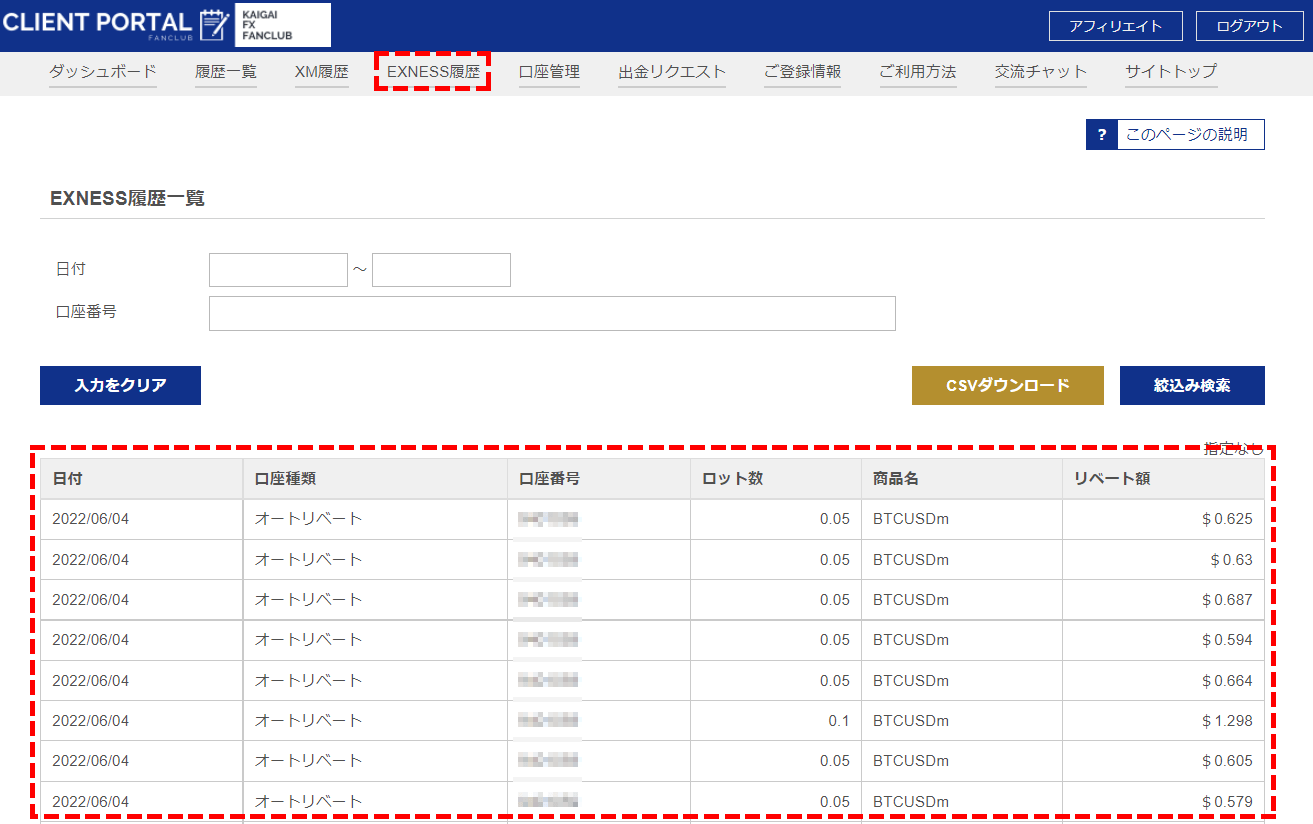The height and width of the screenshot is (824, 1313).
Task: Focus the start date field
Action: pyautogui.click(x=278, y=270)
